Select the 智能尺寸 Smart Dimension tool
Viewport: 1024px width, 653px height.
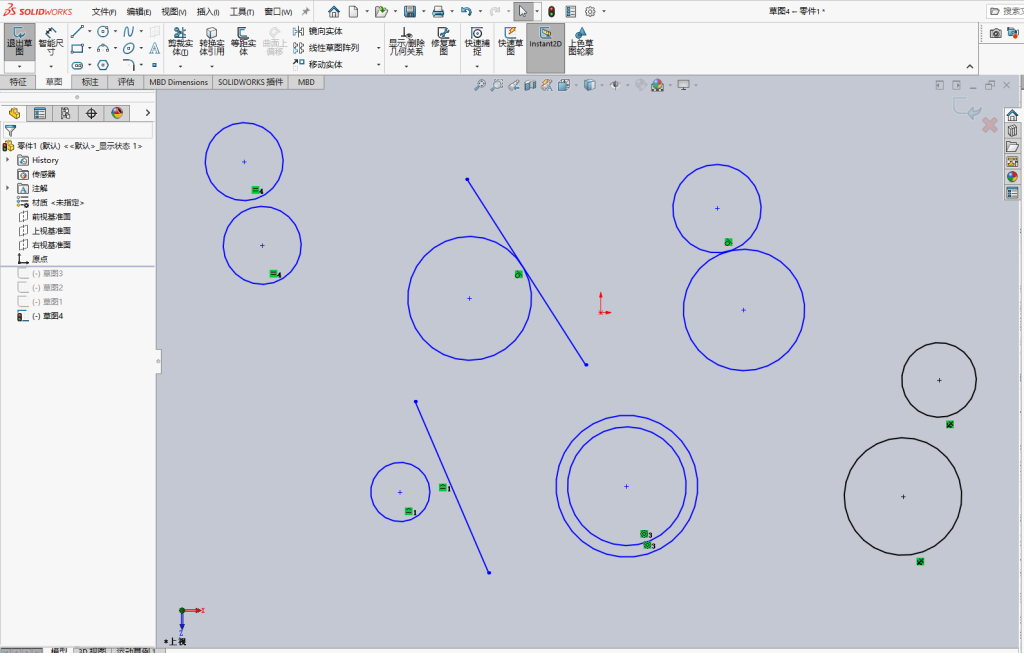pos(51,41)
